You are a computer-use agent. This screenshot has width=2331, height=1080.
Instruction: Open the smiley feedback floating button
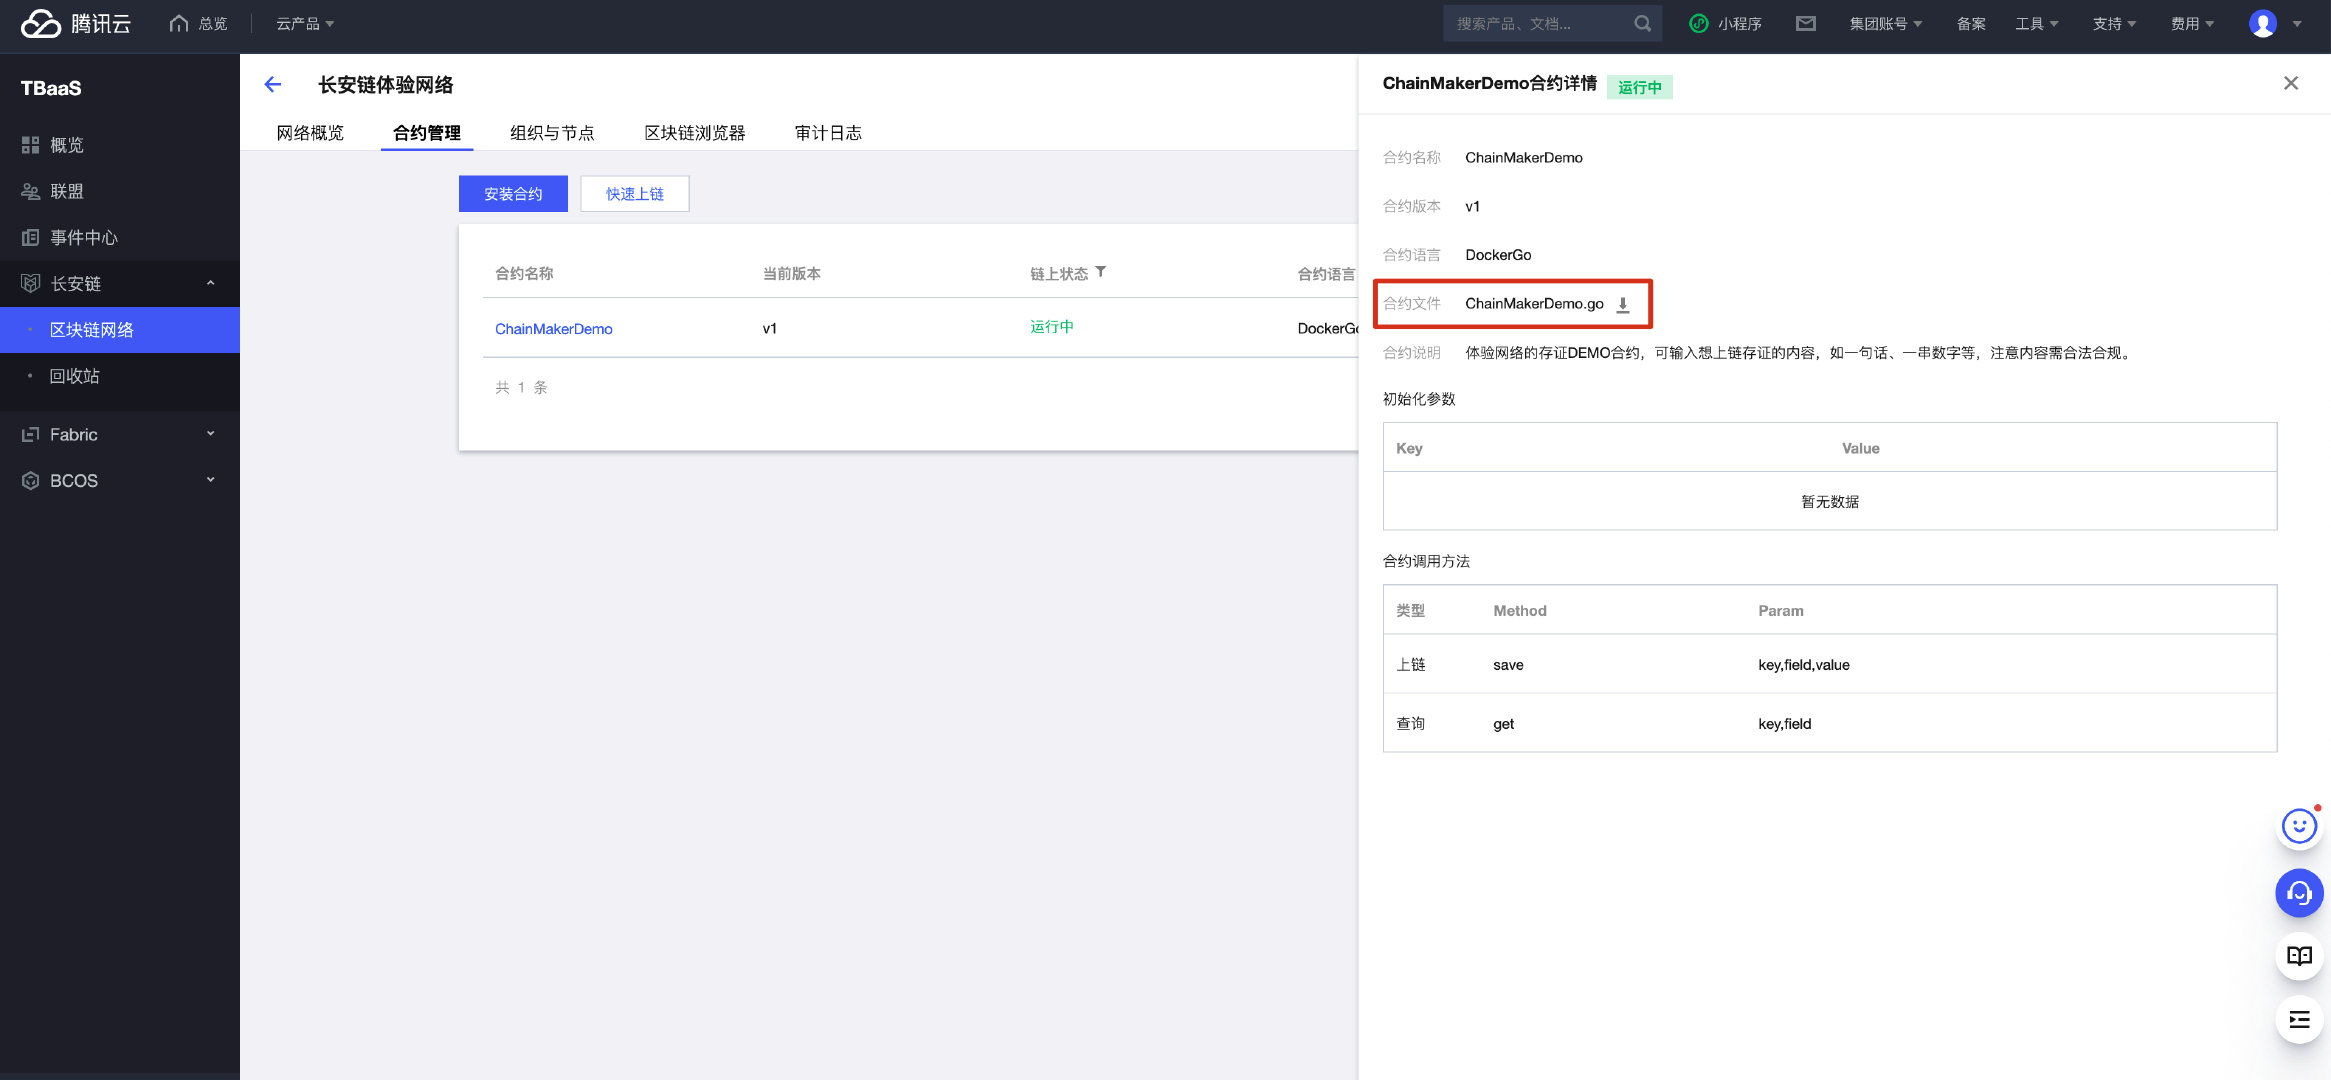pos(2298,827)
